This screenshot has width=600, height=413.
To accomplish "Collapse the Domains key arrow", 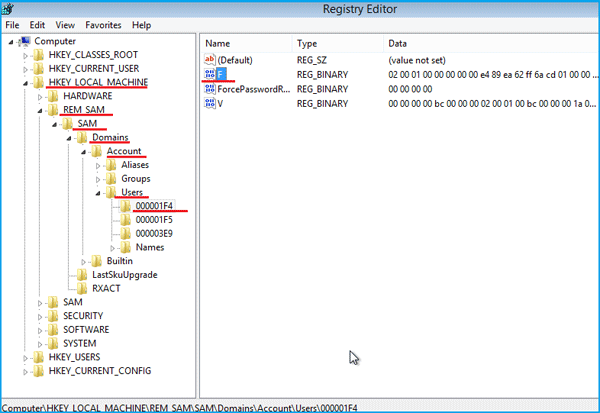I will 69,138.
